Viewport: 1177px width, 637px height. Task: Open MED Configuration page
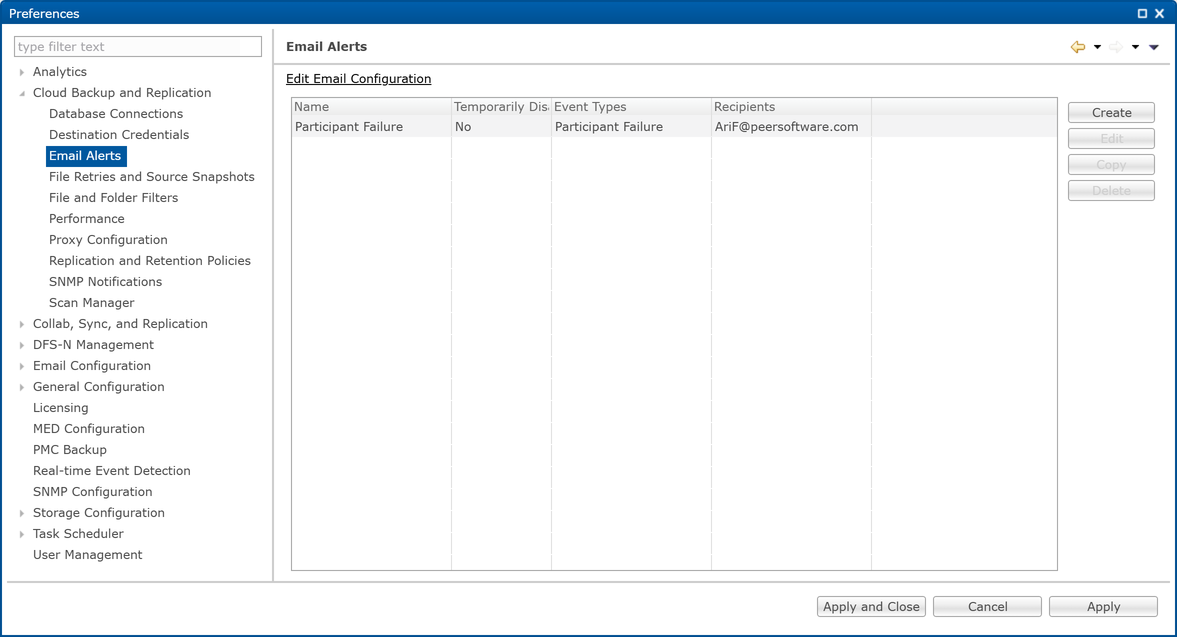point(89,429)
